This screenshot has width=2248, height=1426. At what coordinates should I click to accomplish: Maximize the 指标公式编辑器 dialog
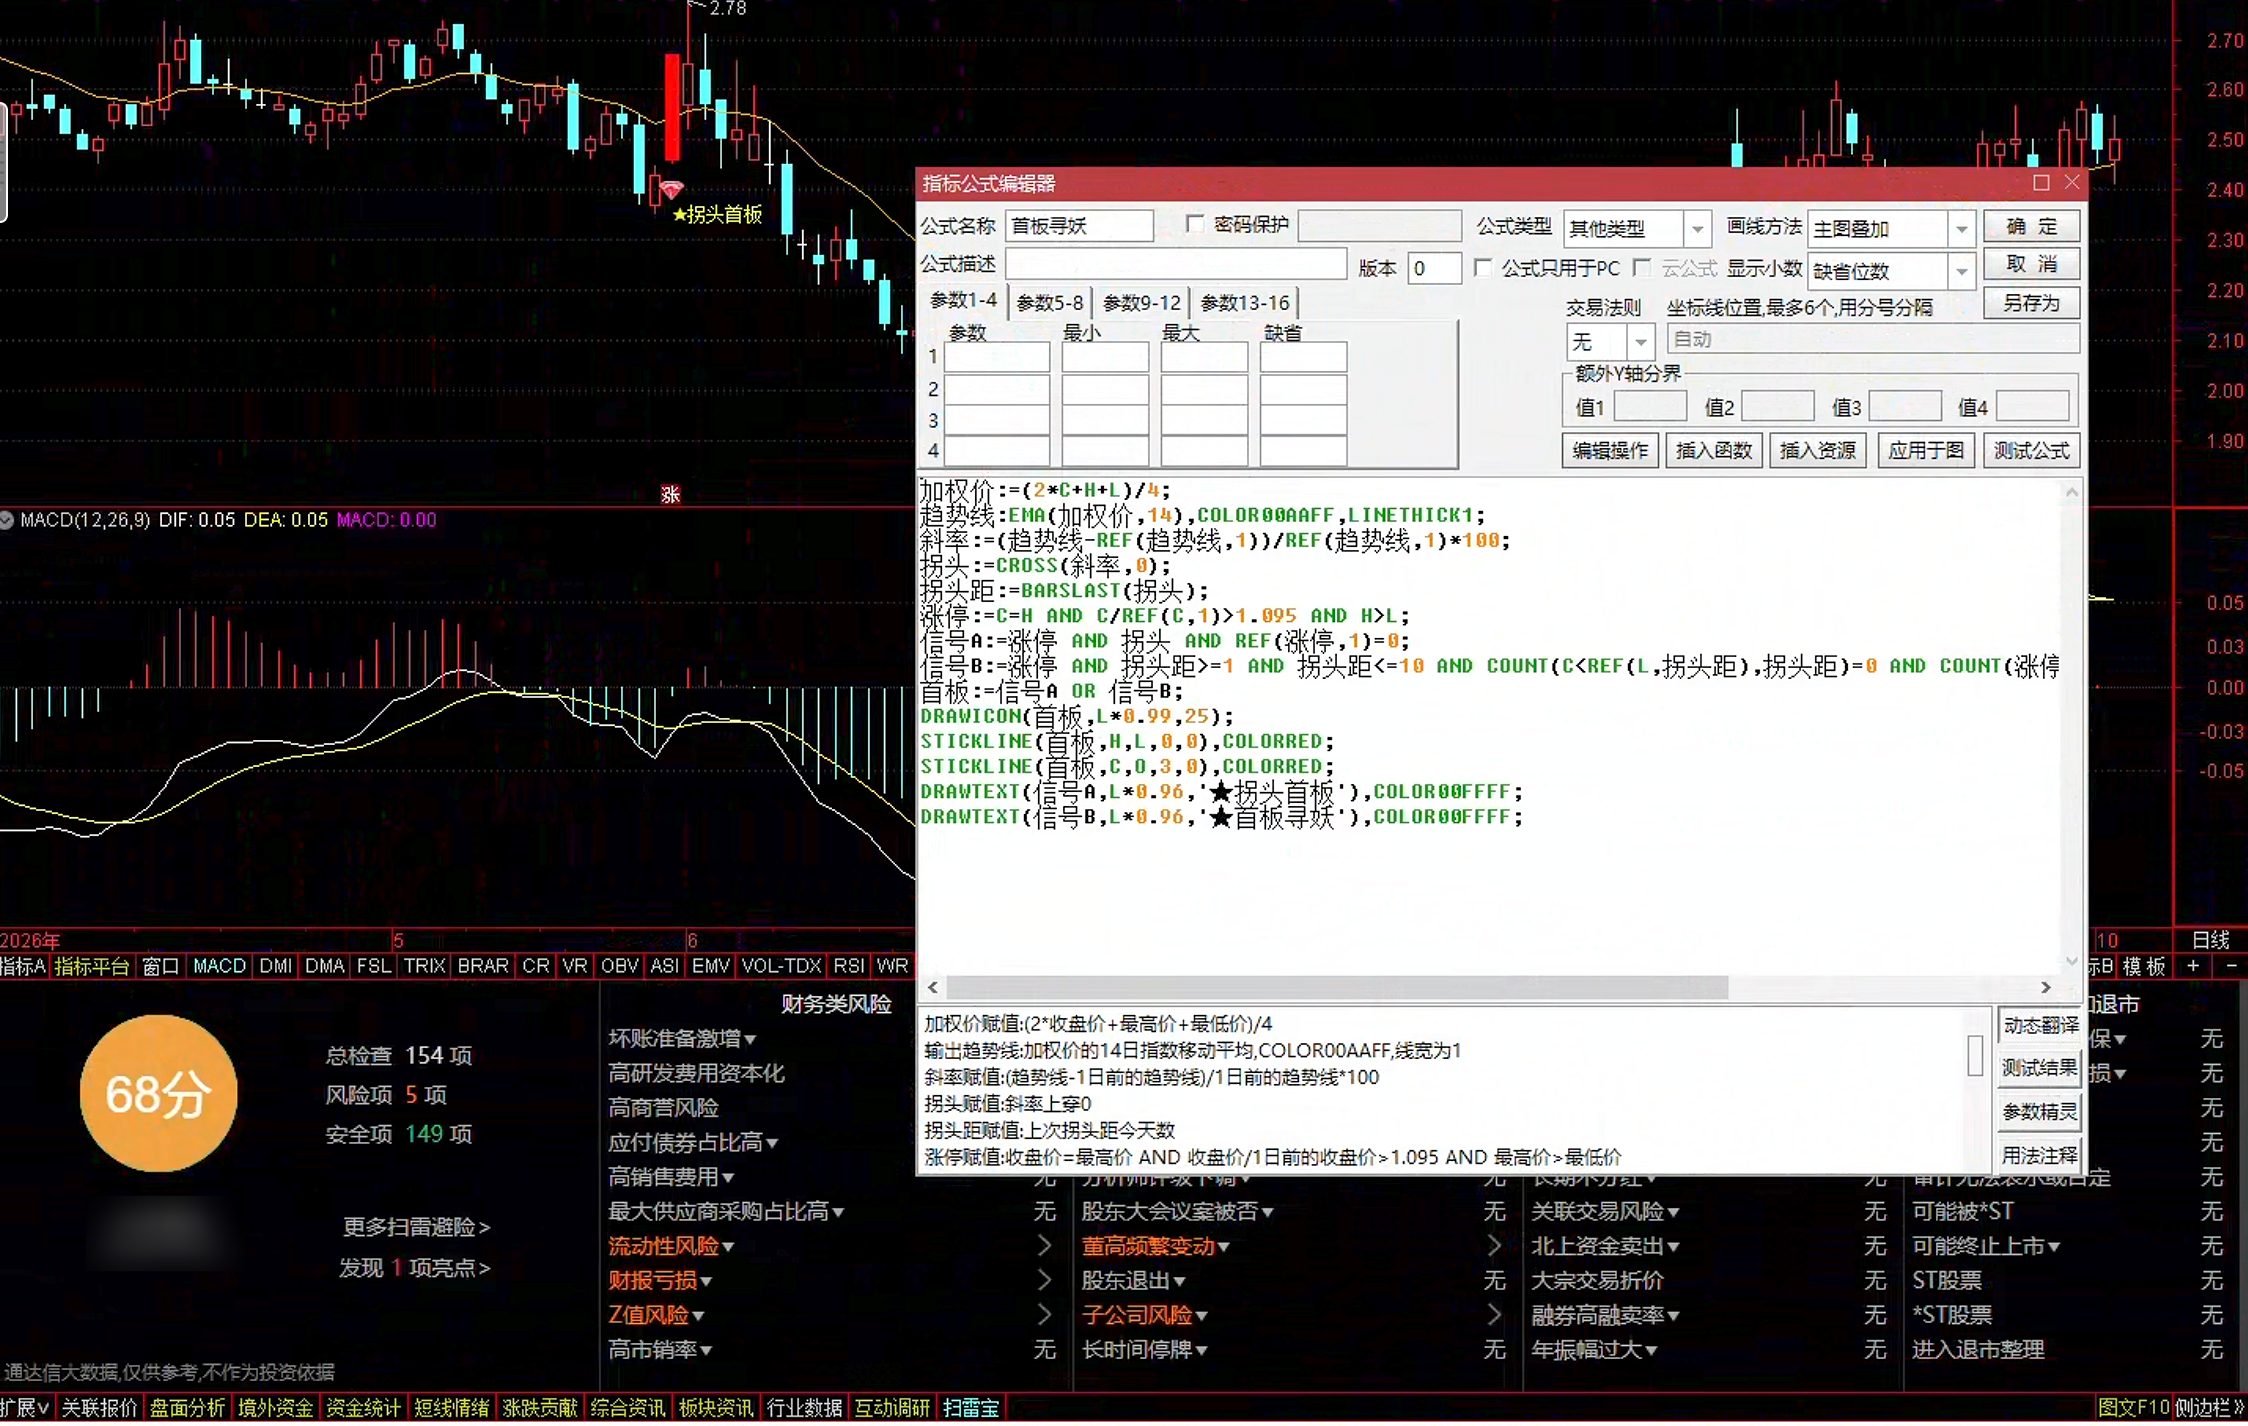pyautogui.click(x=2041, y=182)
